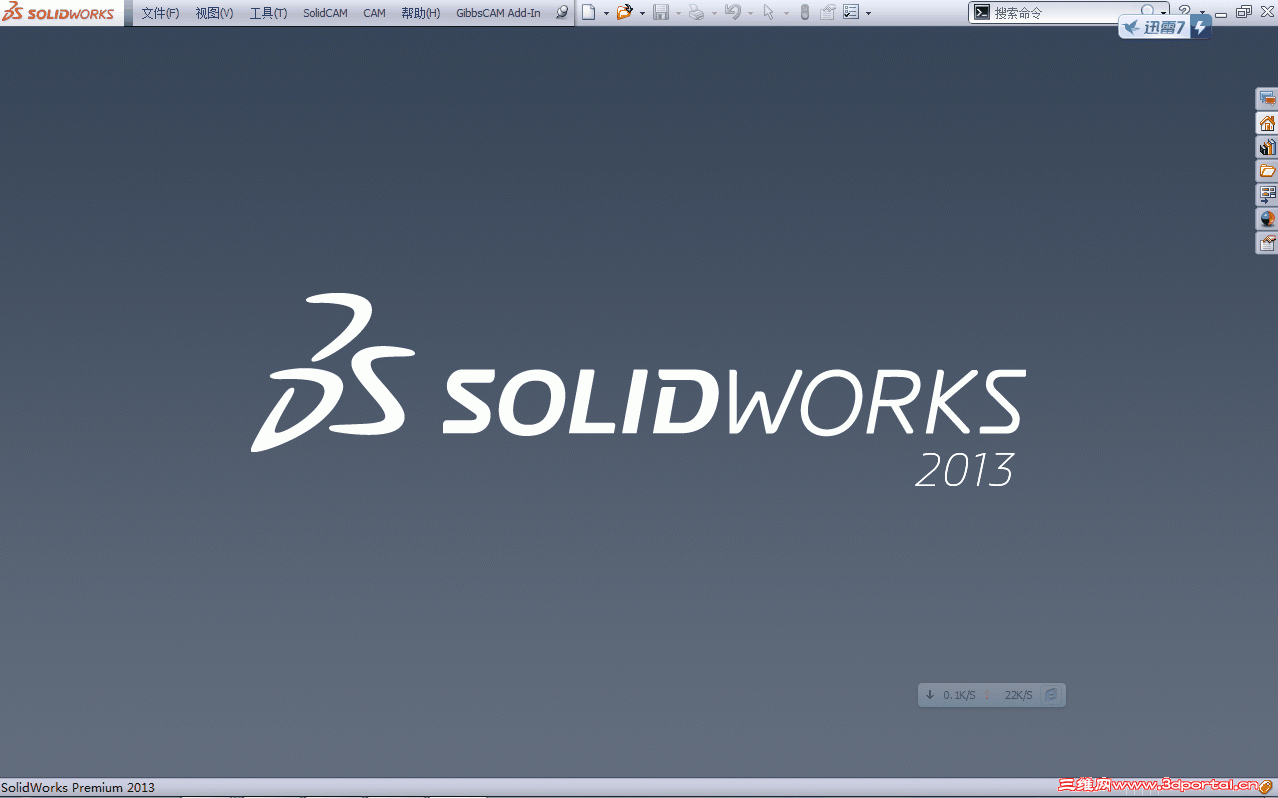This screenshot has height=798, width=1278.
Task: Click the Rebuild traffic light icon
Action: tap(805, 13)
